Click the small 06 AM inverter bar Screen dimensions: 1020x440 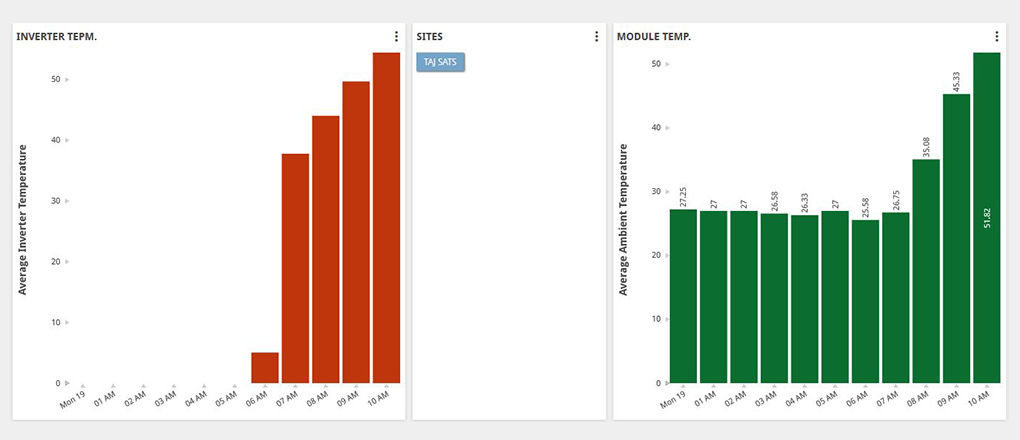pos(265,368)
